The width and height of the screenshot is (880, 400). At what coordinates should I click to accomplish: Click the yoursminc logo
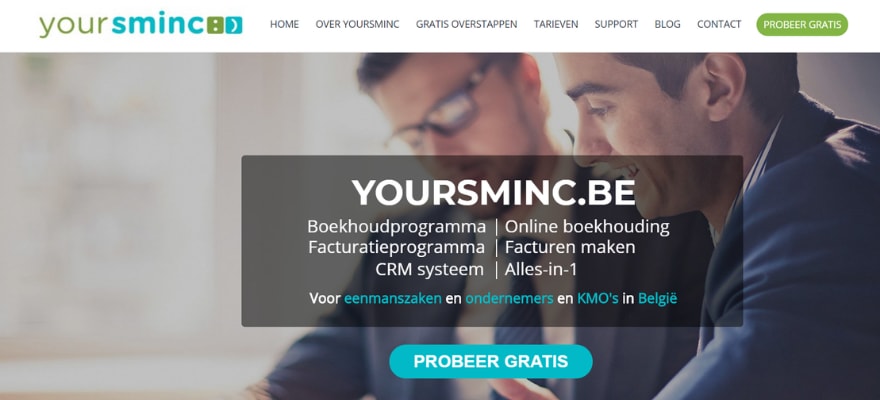pyautogui.click(x=140, y=25)
